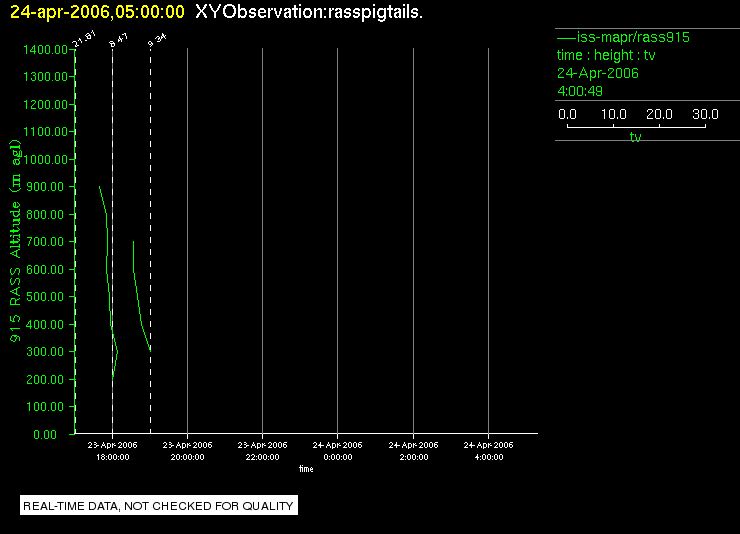Click the REAL-TIME DATA, NOT CHECKED FOR QUALITY banner
The image size is (740, 534).
tap(159, 506)
